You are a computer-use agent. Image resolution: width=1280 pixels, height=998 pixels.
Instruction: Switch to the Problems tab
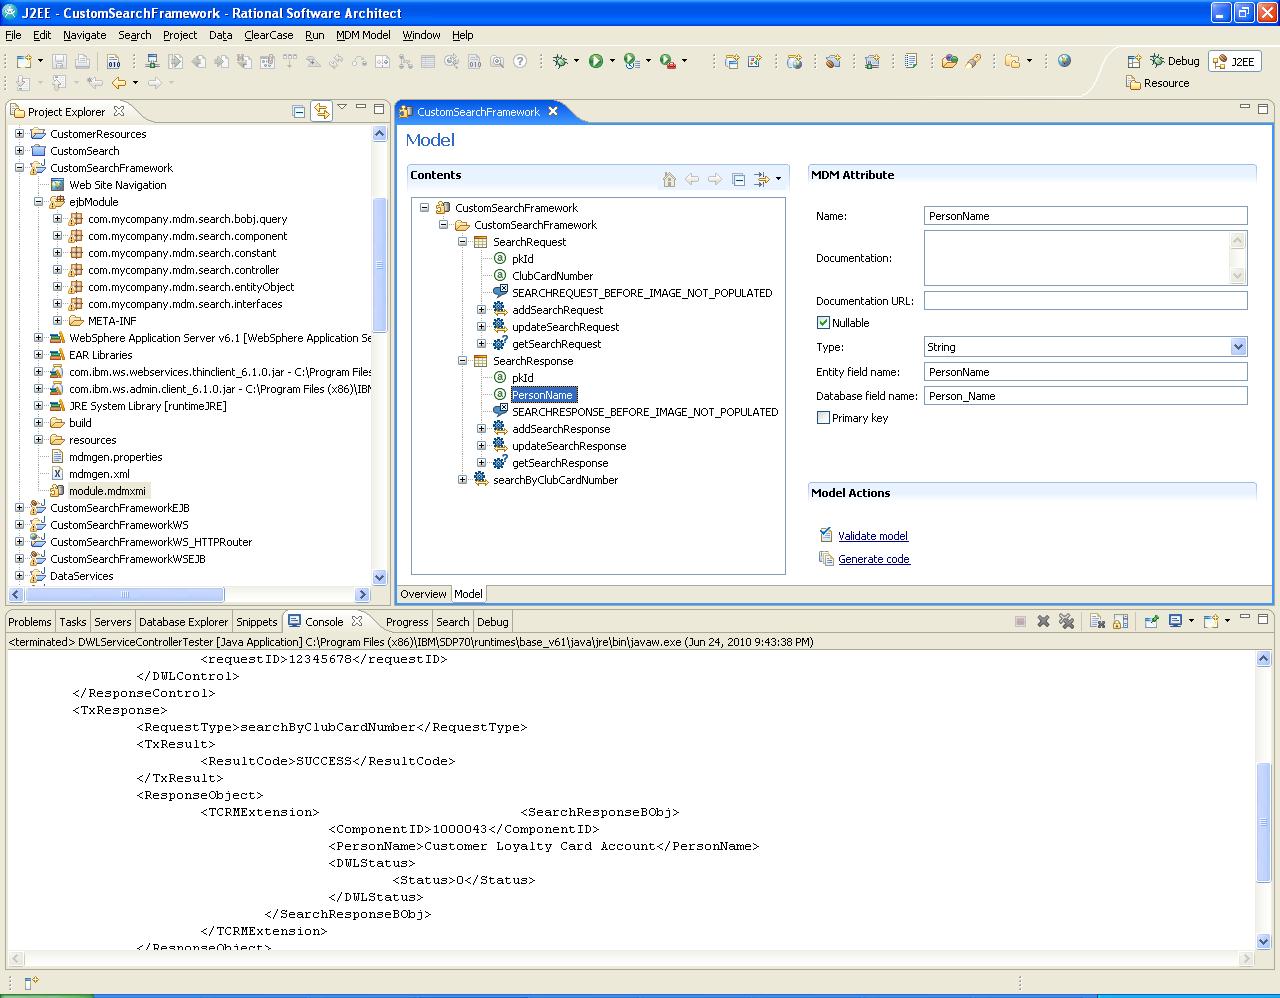(x=30, y=622)
